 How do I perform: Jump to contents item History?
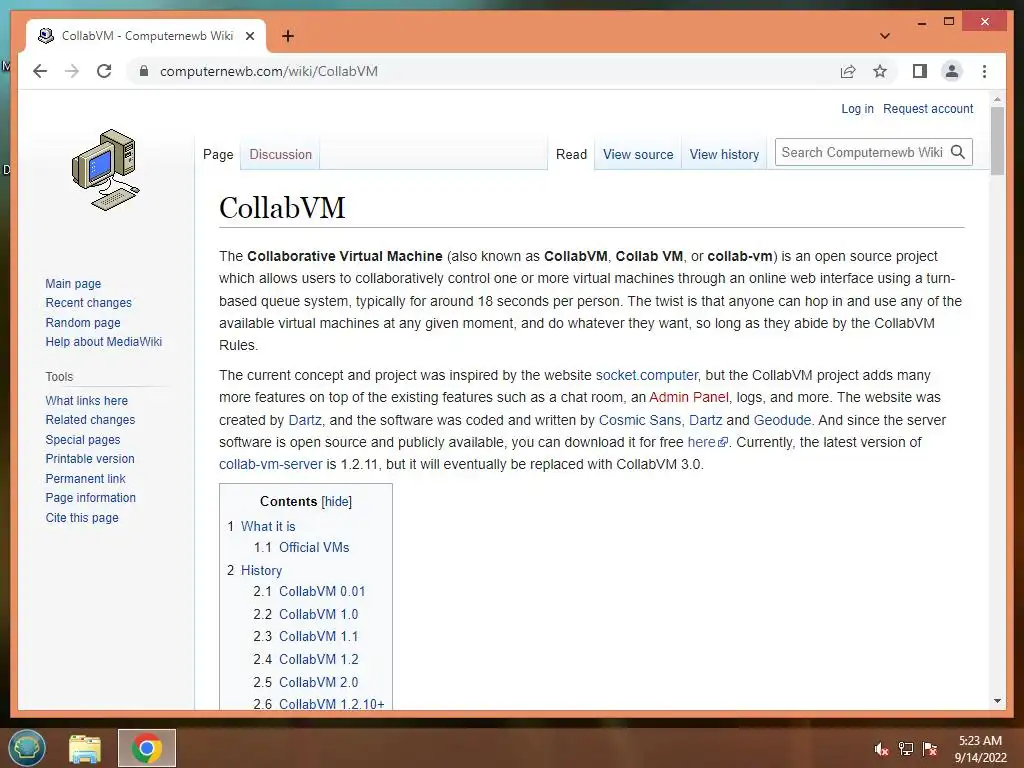pyautogui.click(x=261, y=570)
